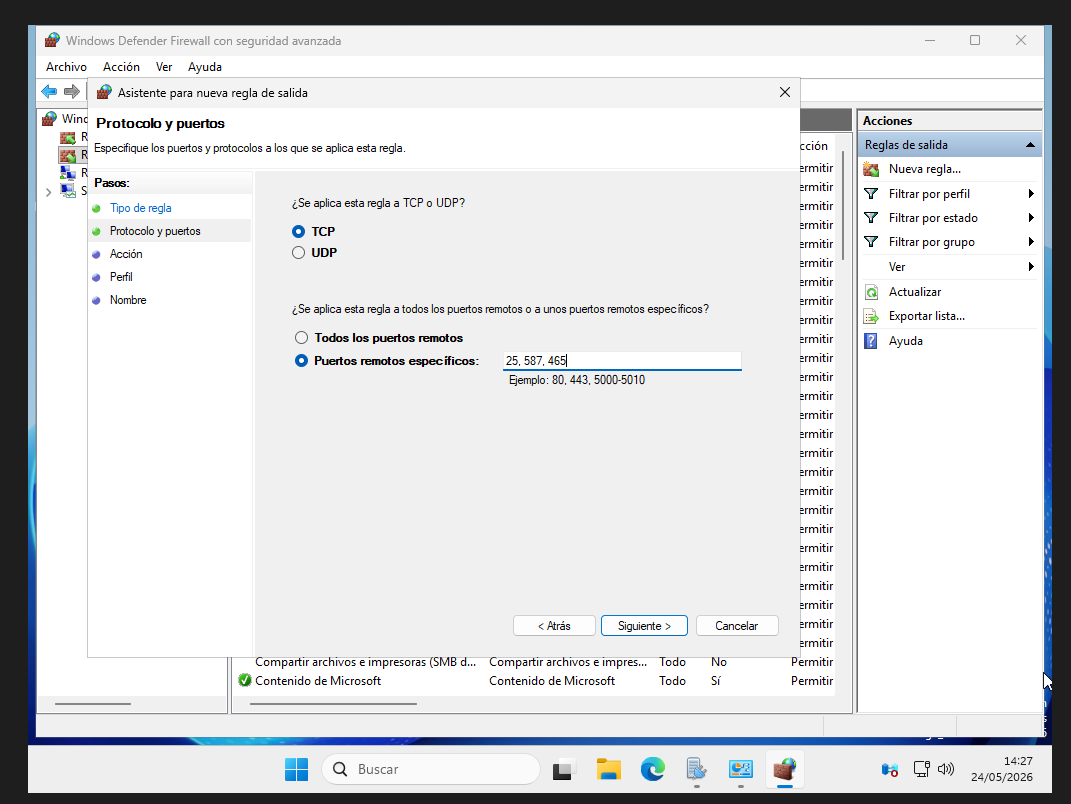The height and width of the screenshot is (804, 1071).
Task: Expand the Filtrar por grupo submenu arrow
Action: tap(1031, 242)
